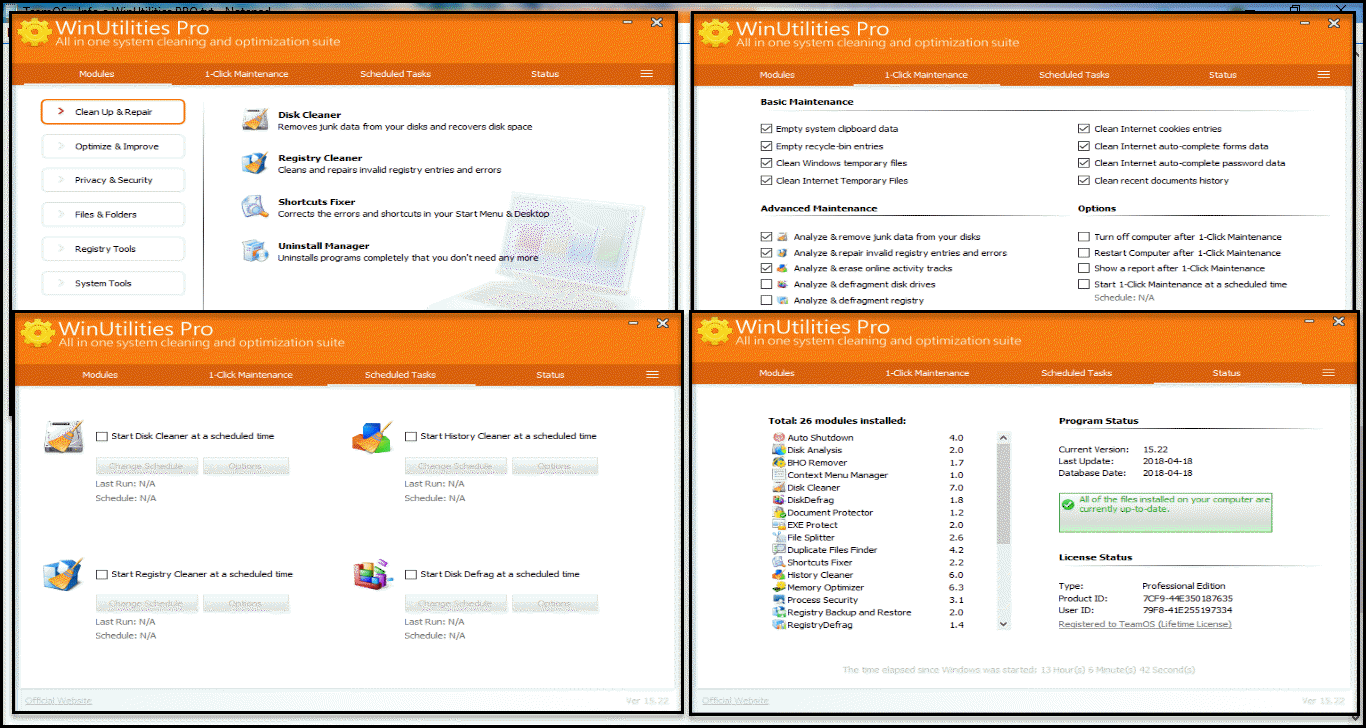Enable Turn off computer after 1-Click Maintenance
This screenshot has width=1366, height=728.
coord(1084,237)
